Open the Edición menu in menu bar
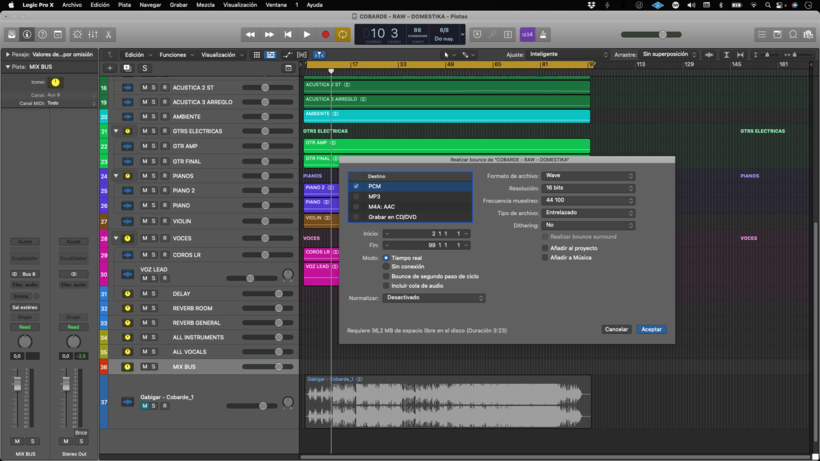 100,5
